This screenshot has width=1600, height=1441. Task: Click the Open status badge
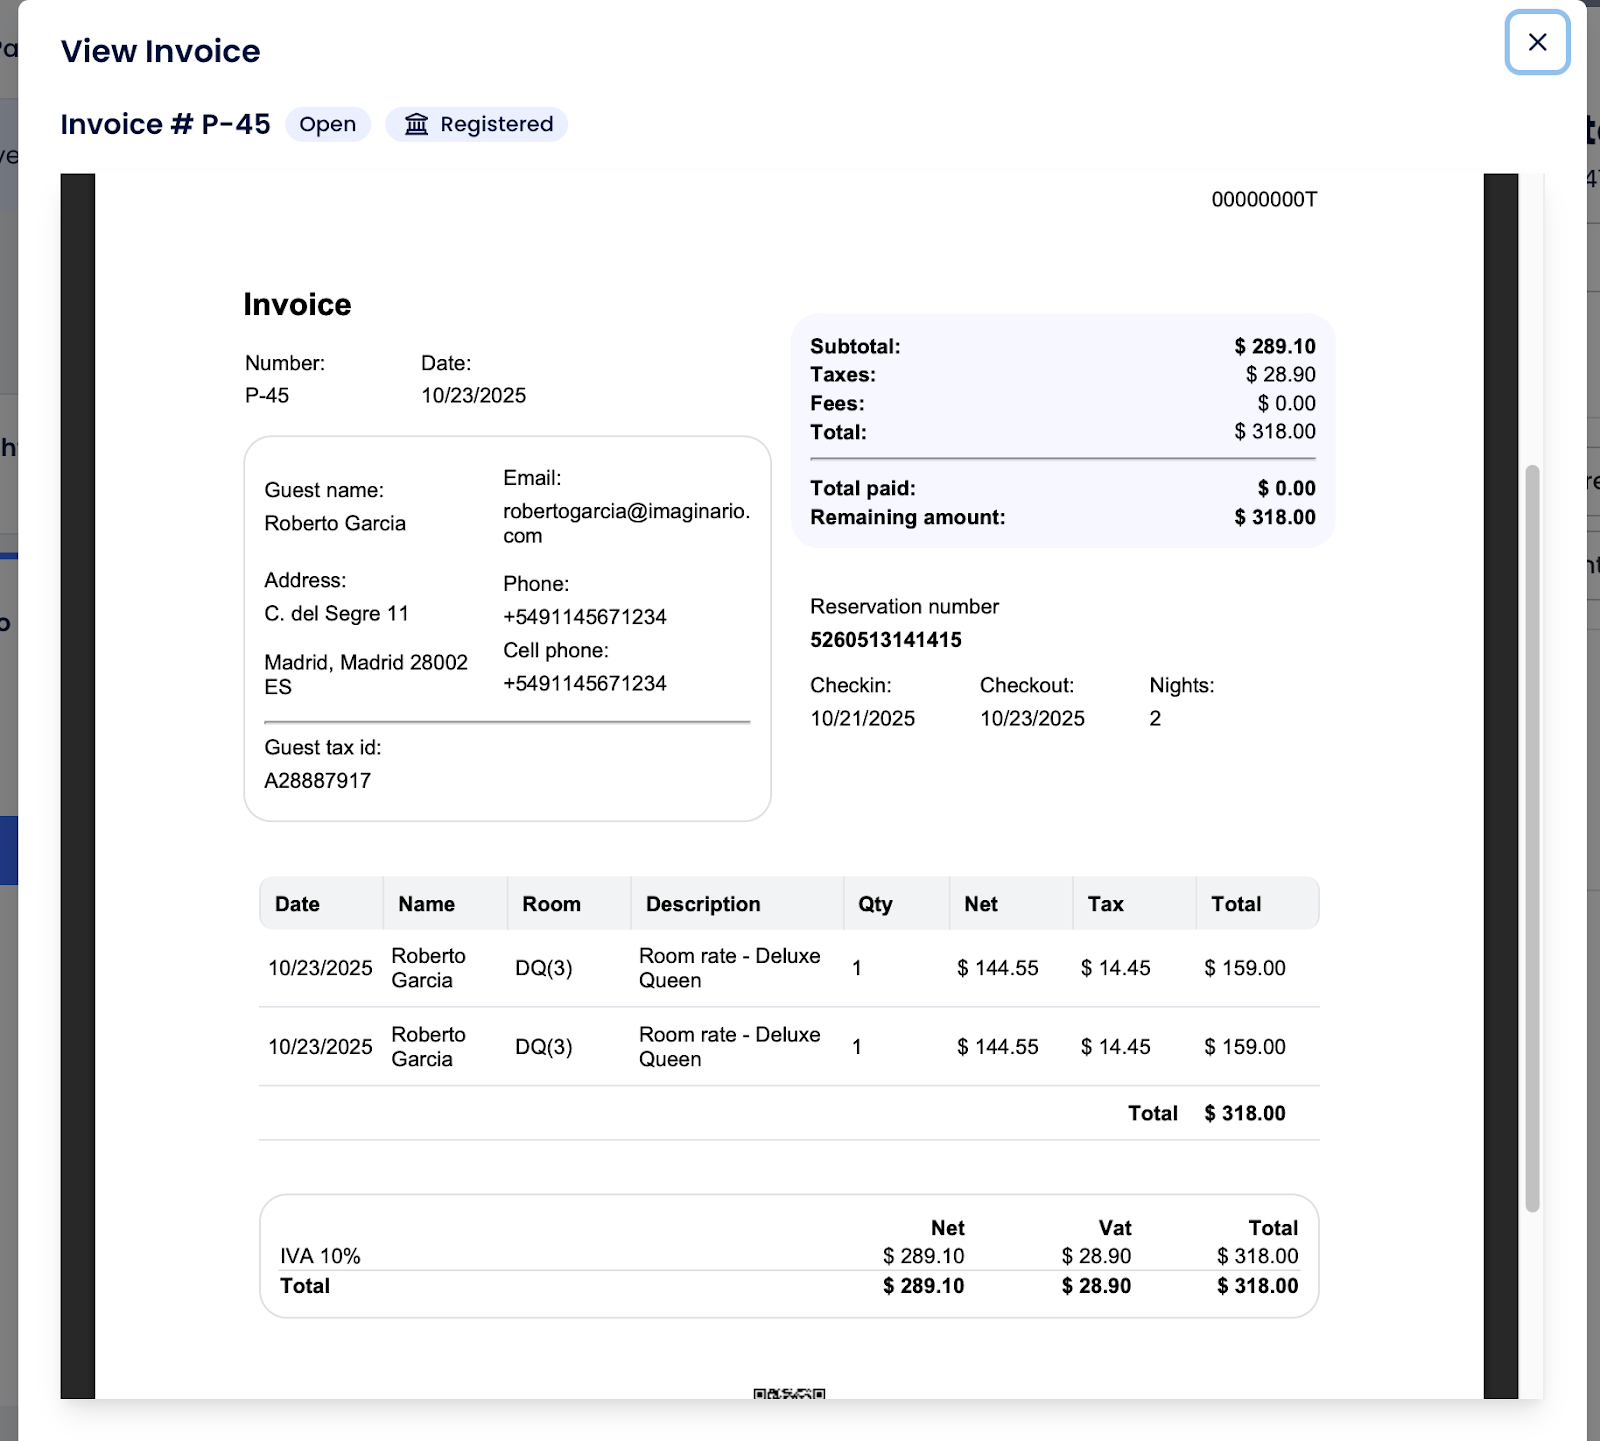tap(327, 124)
